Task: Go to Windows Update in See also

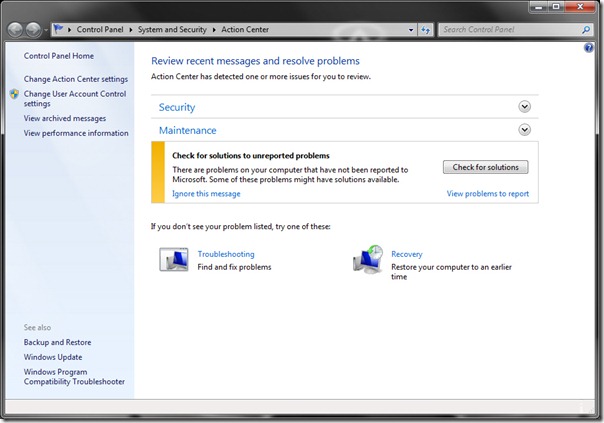Action: pos(53,357)
